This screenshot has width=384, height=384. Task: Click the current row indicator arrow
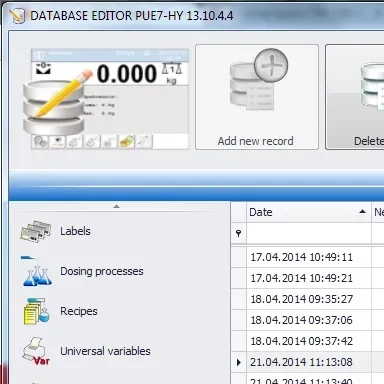click(239, 362)
